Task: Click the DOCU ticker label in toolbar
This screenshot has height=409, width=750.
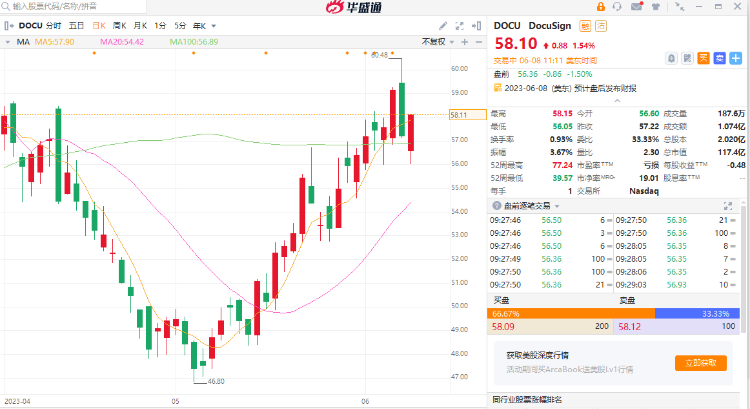Action: (x=31, y=26)
